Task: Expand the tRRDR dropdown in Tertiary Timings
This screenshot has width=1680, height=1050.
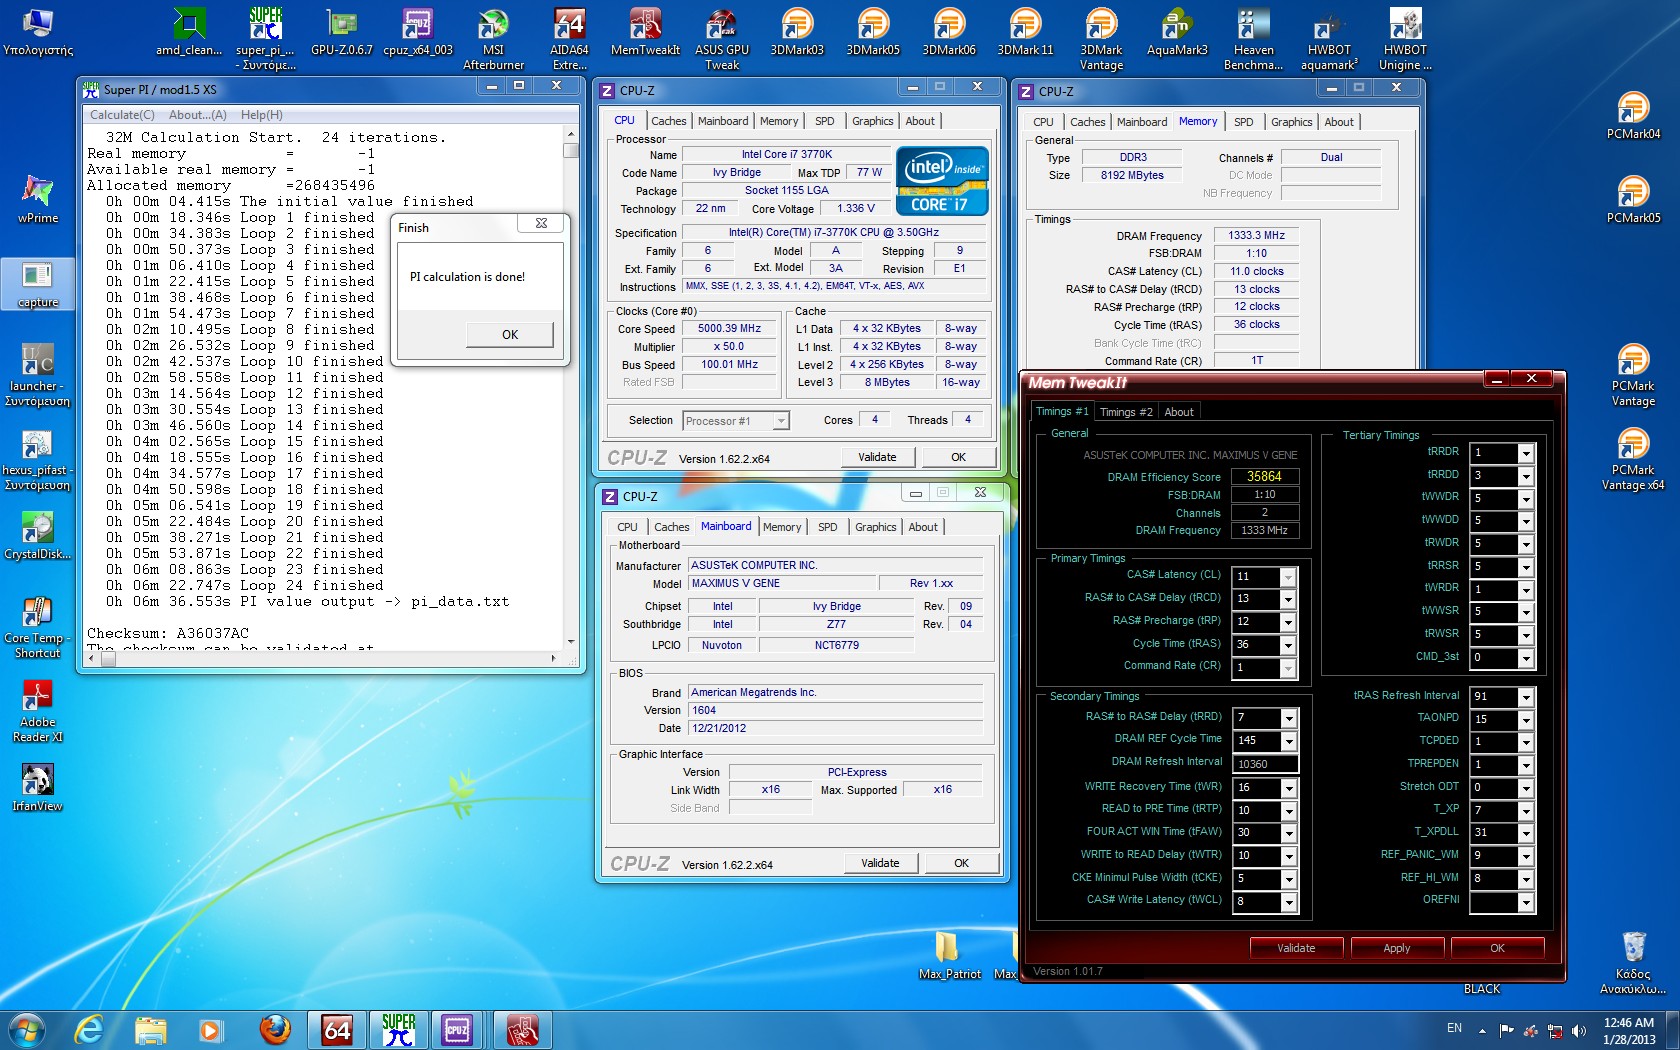Action: (x=1526, y=453)
